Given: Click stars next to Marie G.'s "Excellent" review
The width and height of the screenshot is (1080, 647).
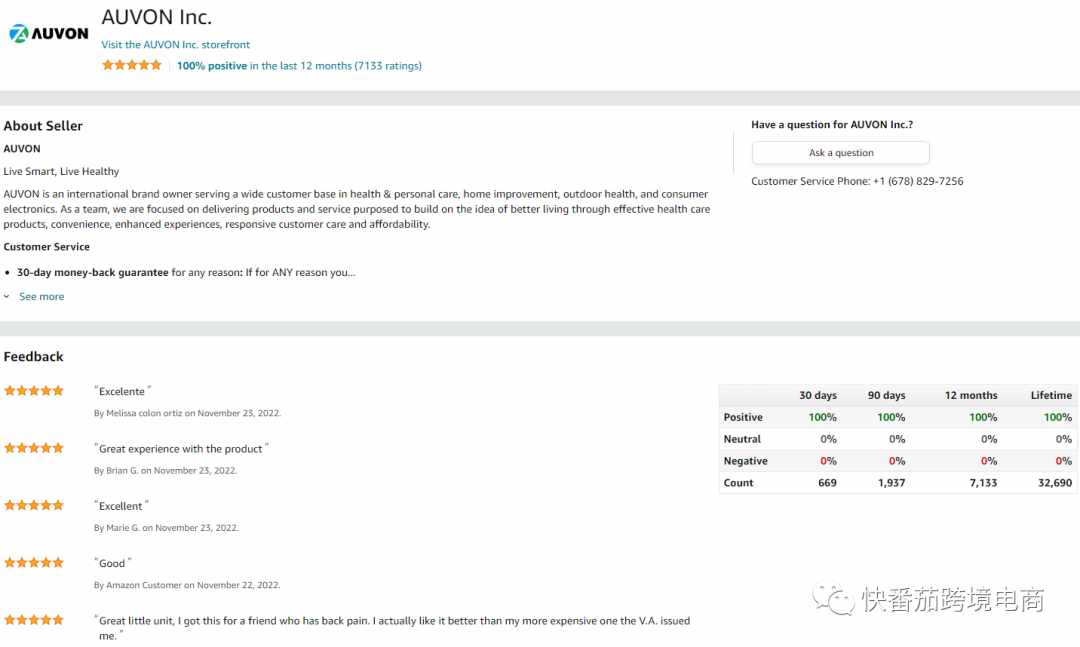Looking at the screenshot, I should point(34,505).
